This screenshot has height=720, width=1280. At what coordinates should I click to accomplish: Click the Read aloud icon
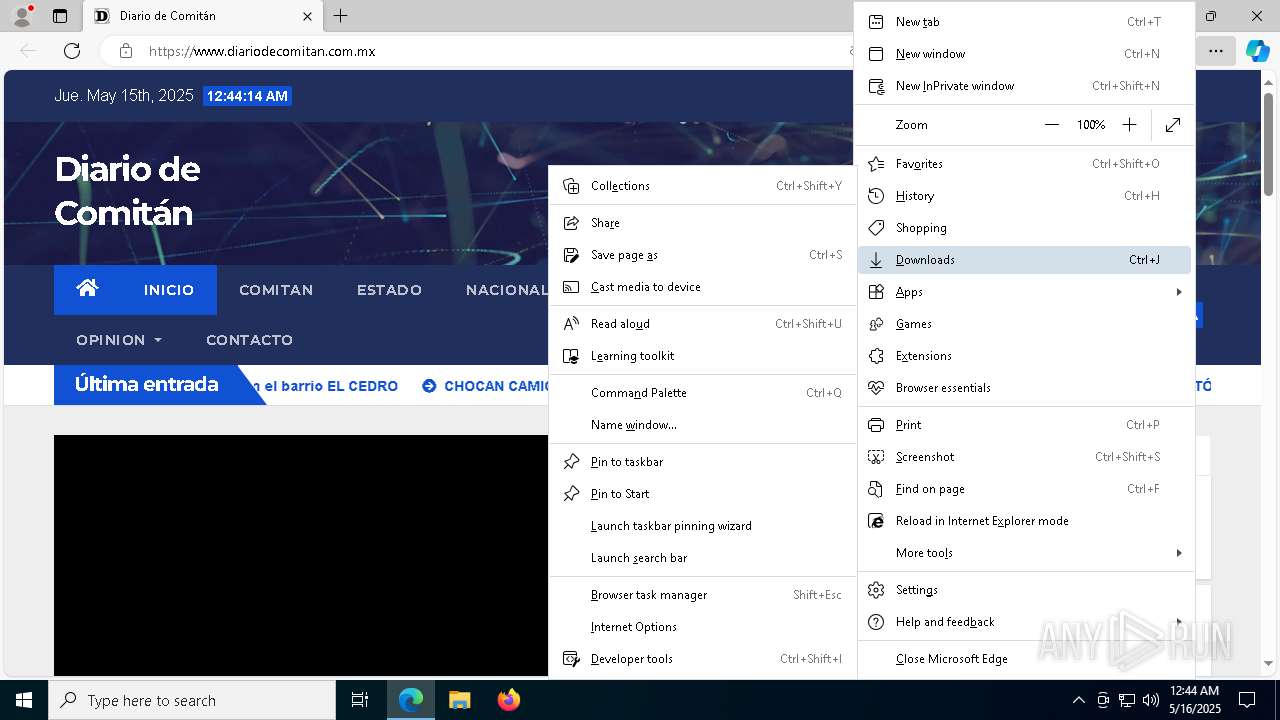(571, 324)
